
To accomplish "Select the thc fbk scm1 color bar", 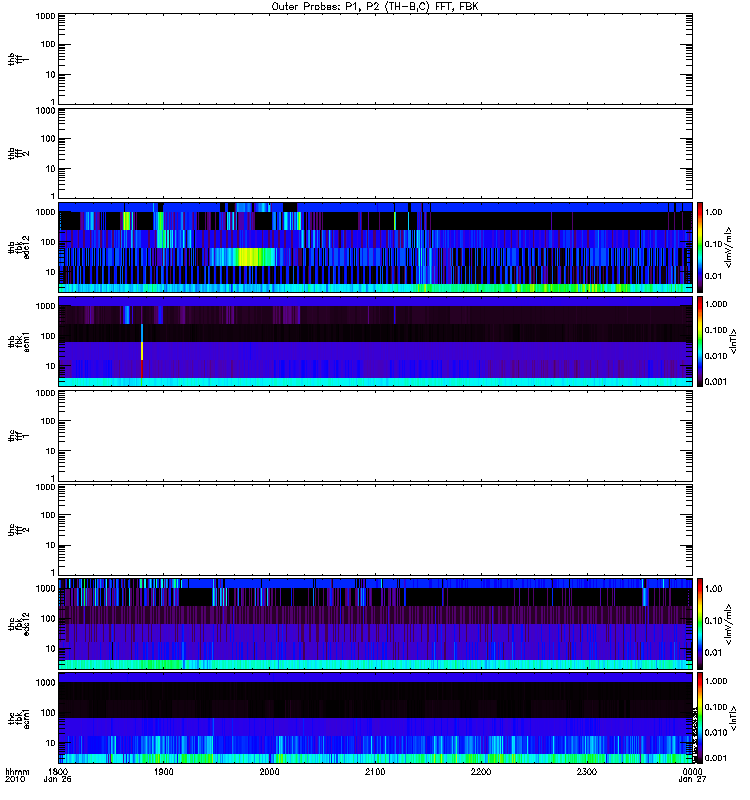I will [700, 718].
